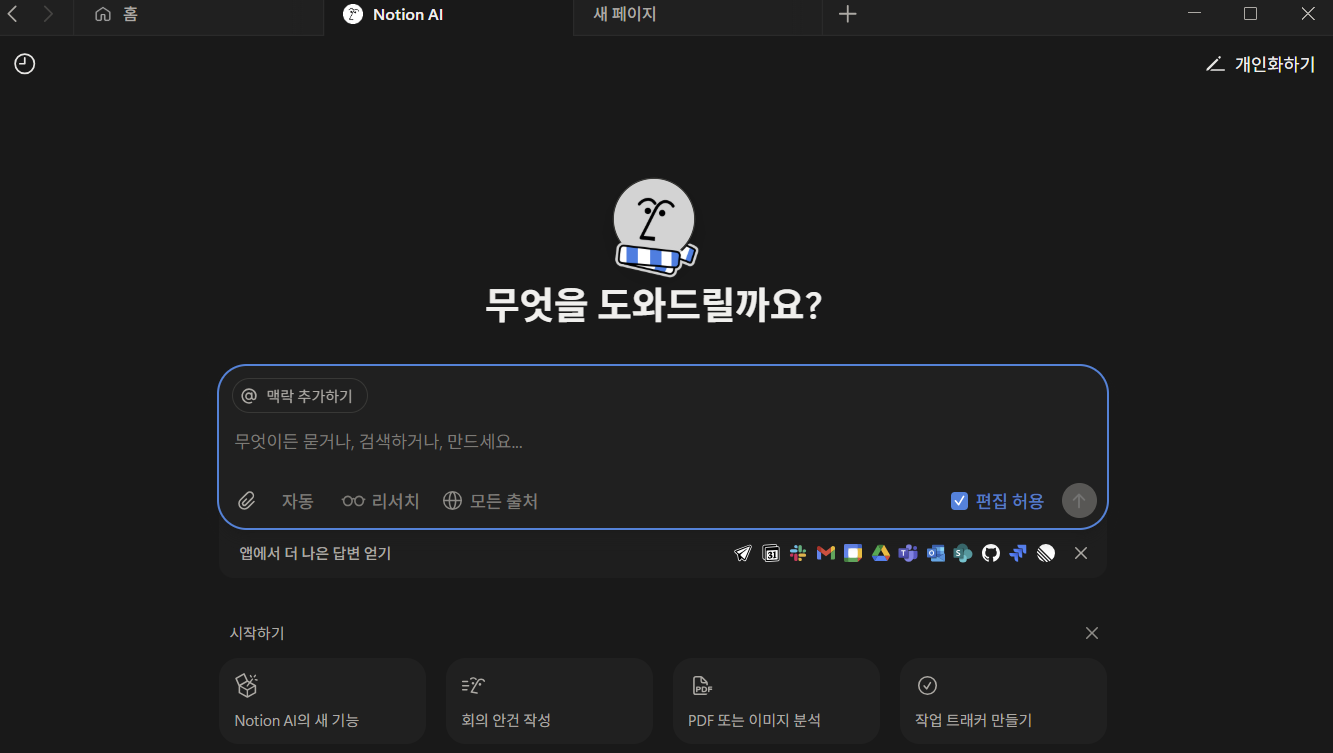Open the chat history clock icon
This screenshot has width=1333, height=753.
pos(24,63)
